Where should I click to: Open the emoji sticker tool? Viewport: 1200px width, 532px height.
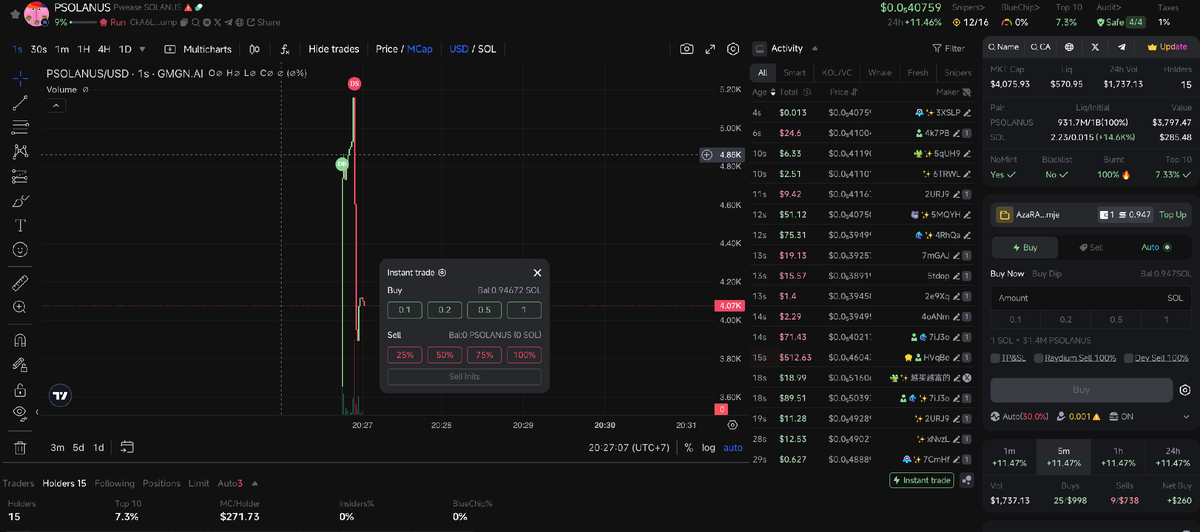tap(20, 249)
